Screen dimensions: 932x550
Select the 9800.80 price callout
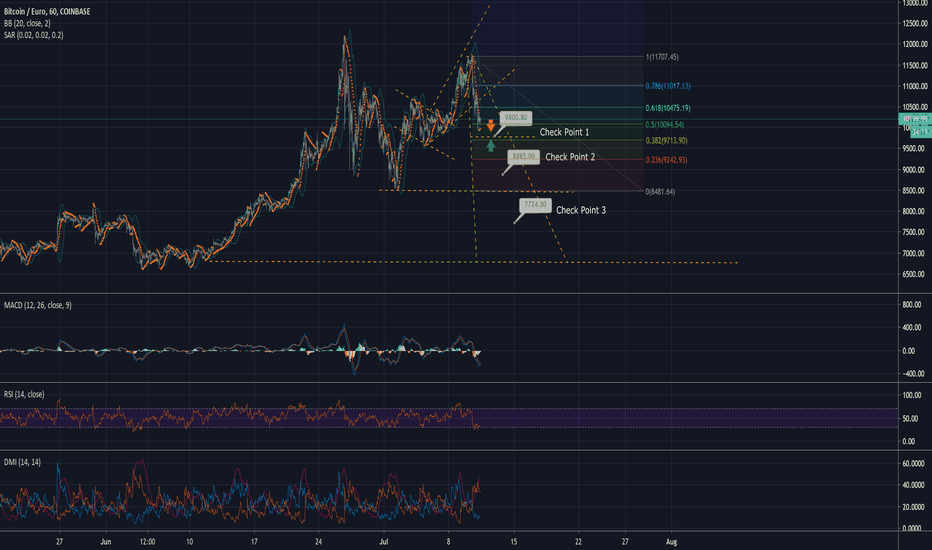point(515,118)
